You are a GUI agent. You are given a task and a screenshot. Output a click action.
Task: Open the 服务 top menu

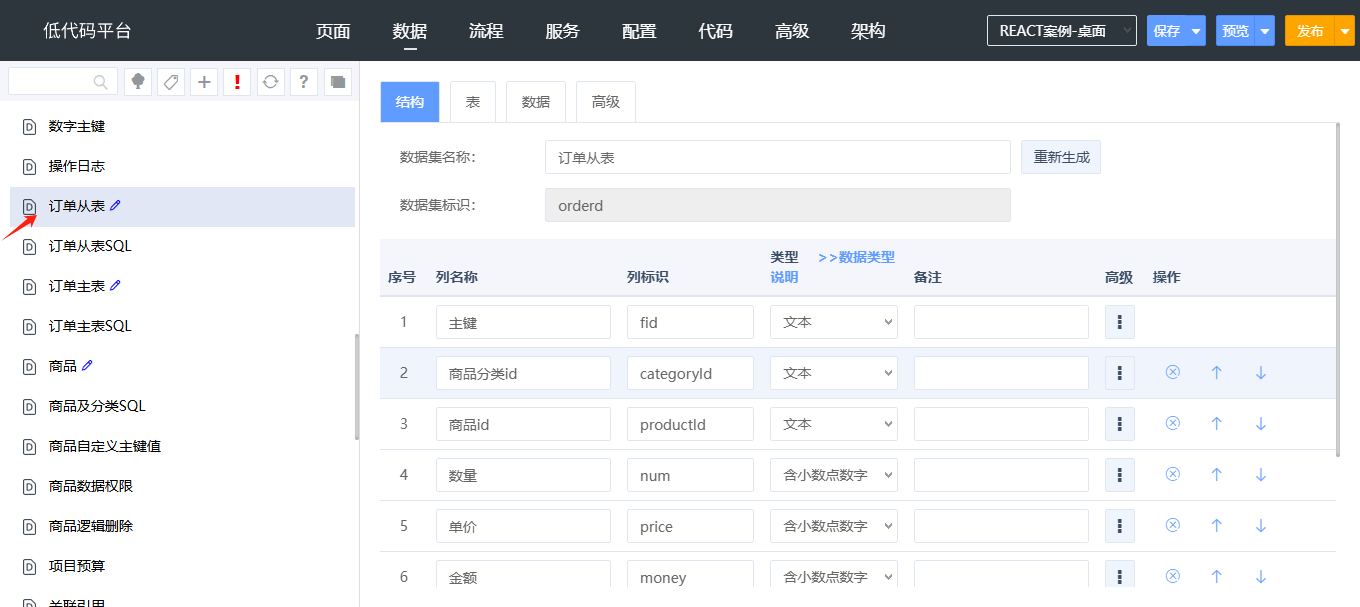click(562, 31)
